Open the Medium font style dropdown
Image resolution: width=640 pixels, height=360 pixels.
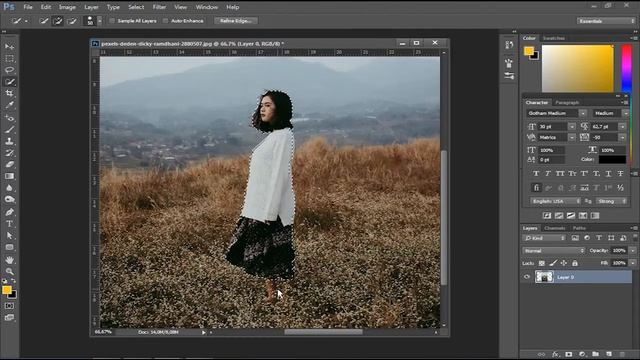pyautogui.click(x=625, y=113)
